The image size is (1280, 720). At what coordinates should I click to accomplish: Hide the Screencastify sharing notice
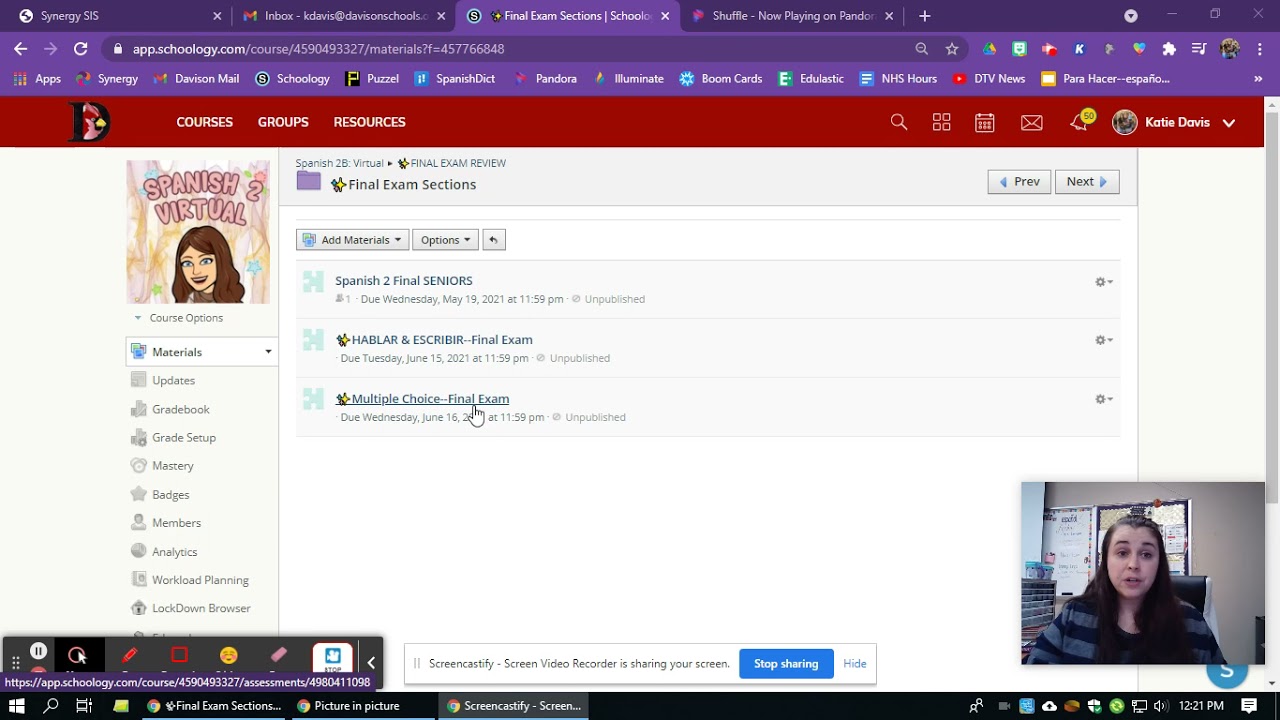855,664
